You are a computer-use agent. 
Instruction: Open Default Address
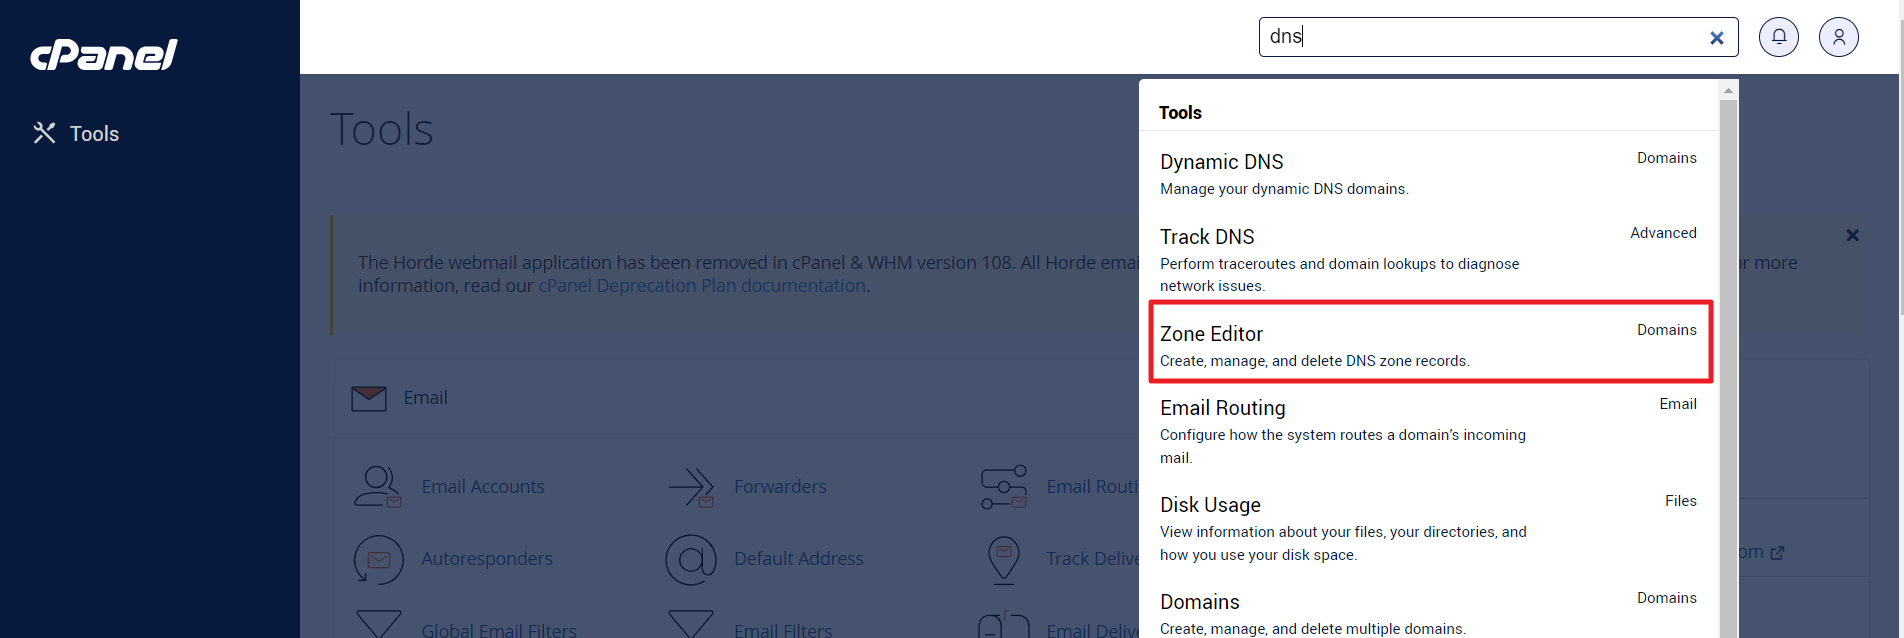coord(799,559)
